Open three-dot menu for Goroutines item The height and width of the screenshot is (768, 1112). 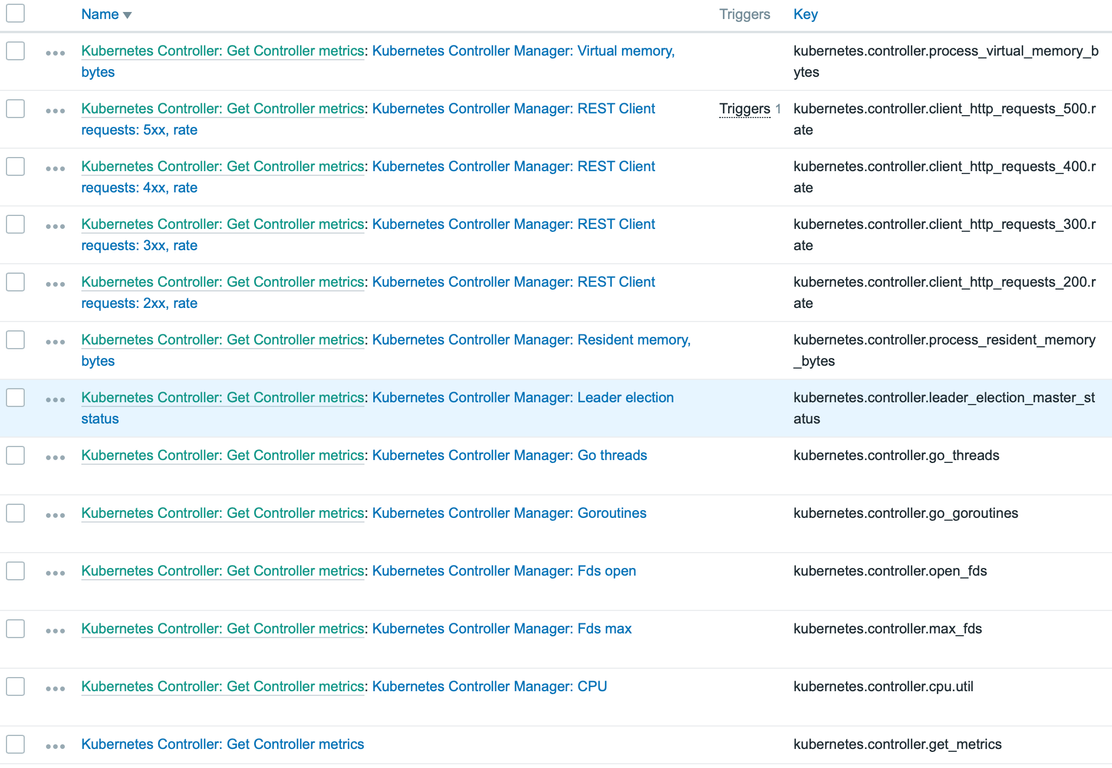pos(55,516)
